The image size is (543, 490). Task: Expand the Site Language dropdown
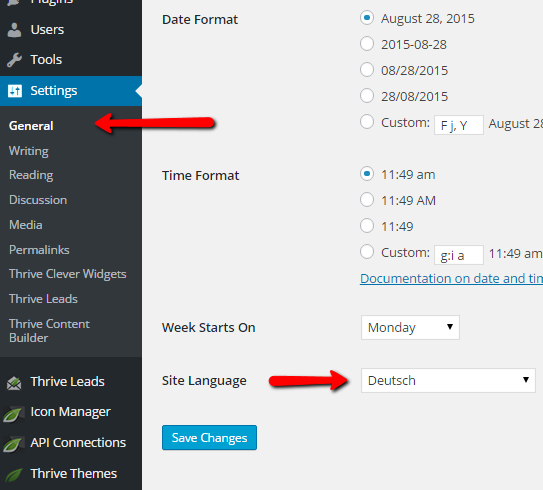click(448, 380)
